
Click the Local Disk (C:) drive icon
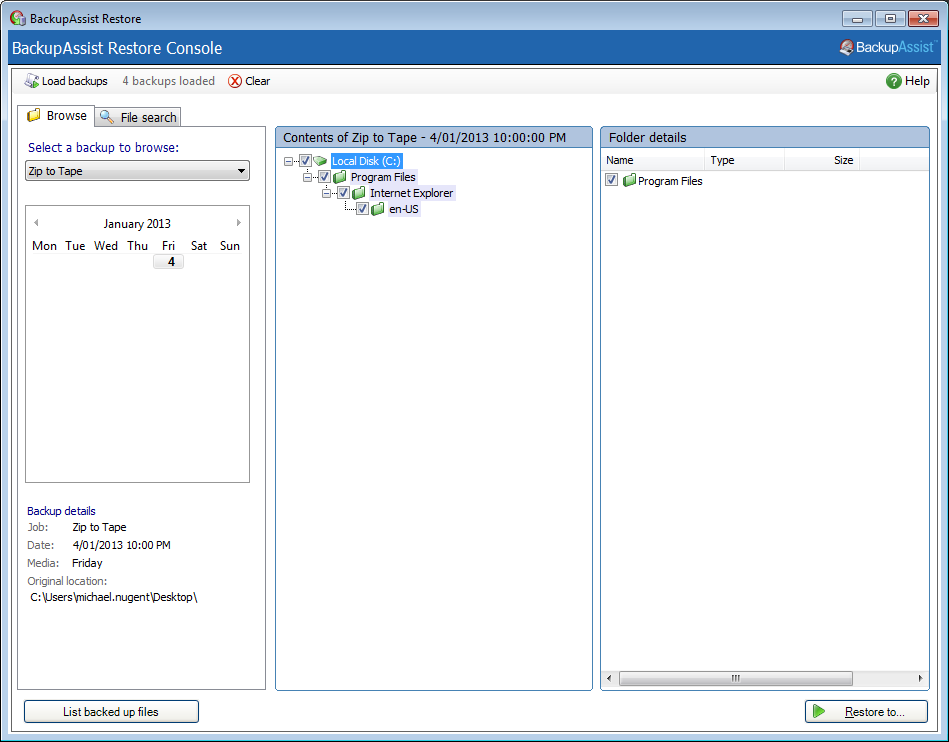[x=320, y=161]
